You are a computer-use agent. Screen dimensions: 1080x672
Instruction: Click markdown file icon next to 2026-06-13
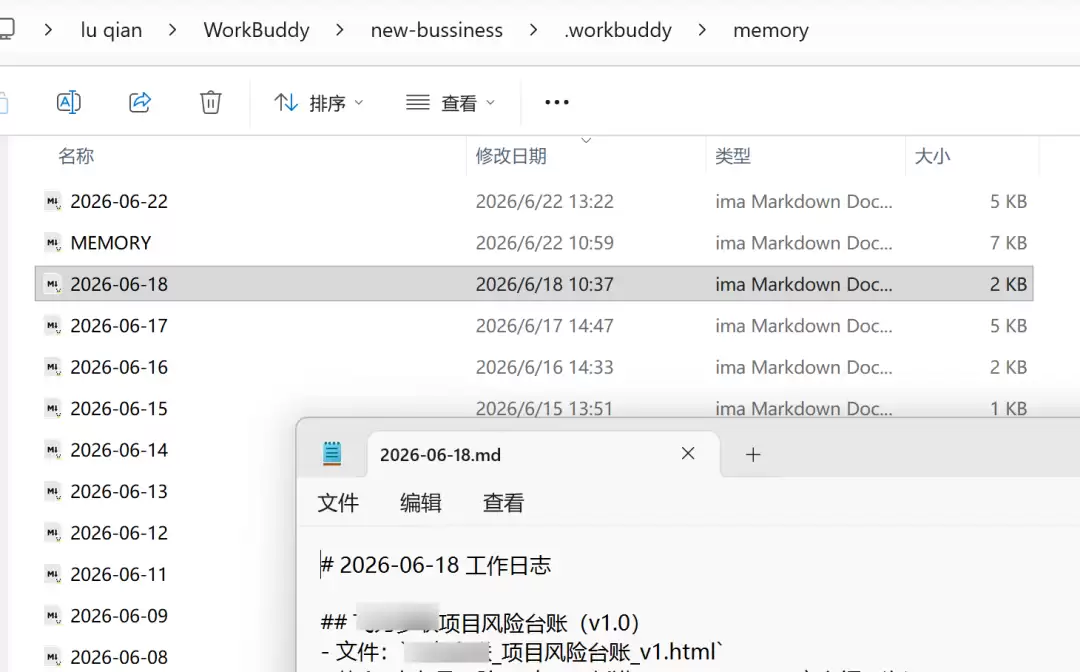pyautogui.click(x=53, y=491)
